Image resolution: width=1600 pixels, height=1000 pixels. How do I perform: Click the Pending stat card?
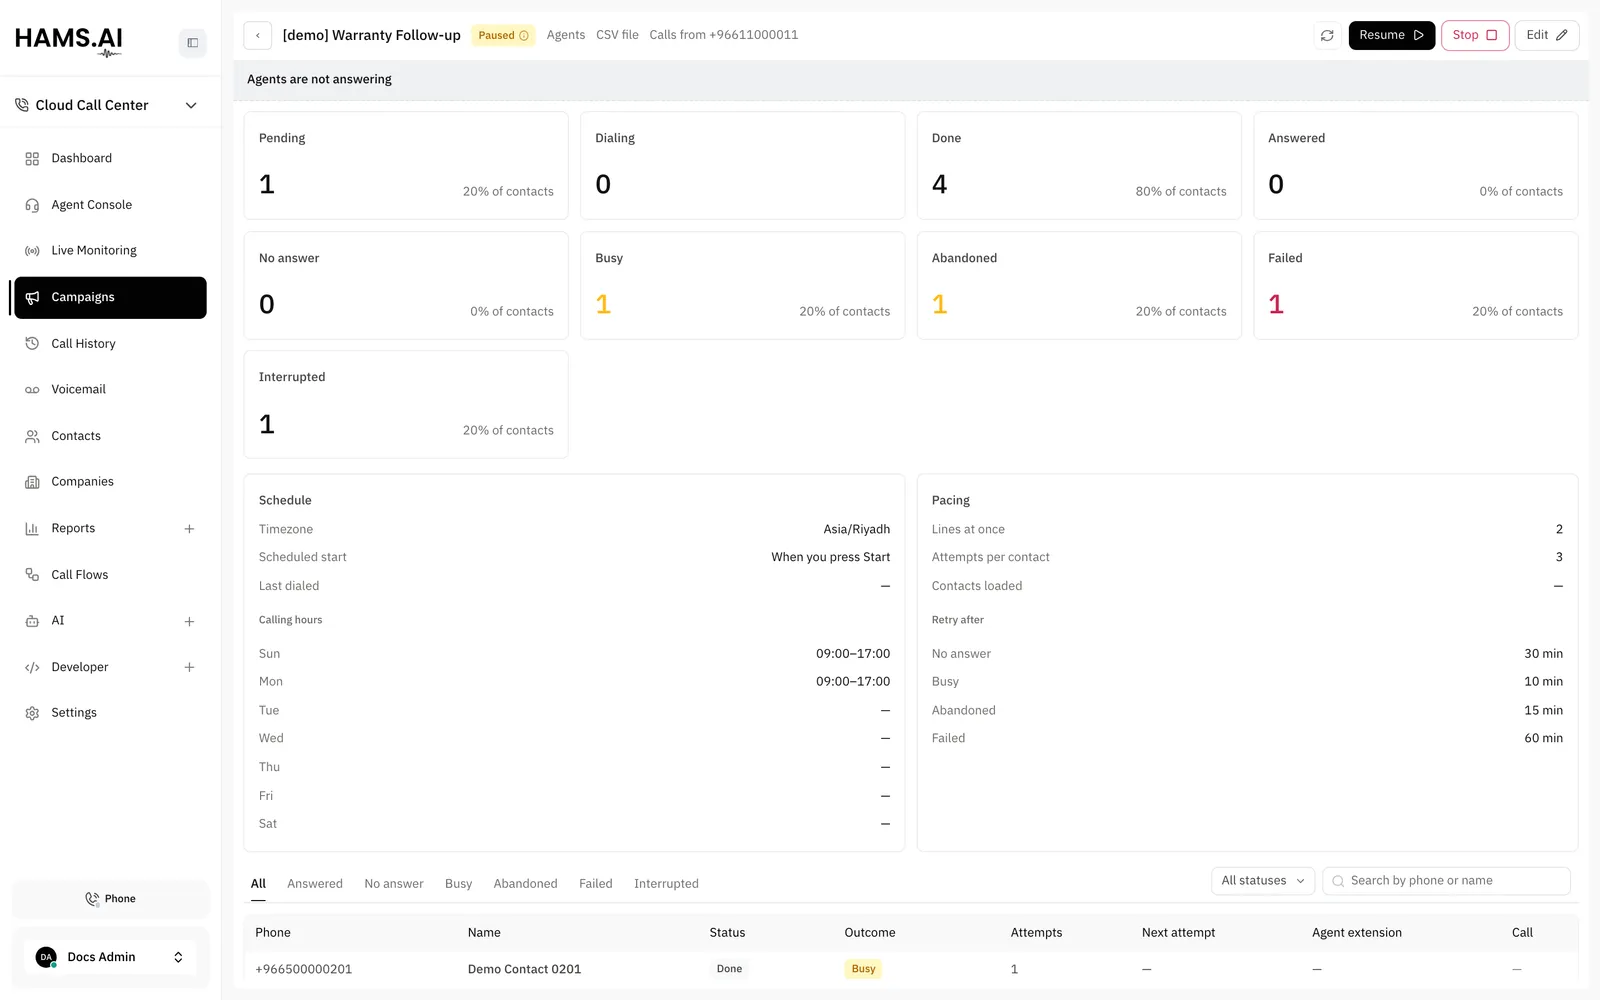pos(406,165)
